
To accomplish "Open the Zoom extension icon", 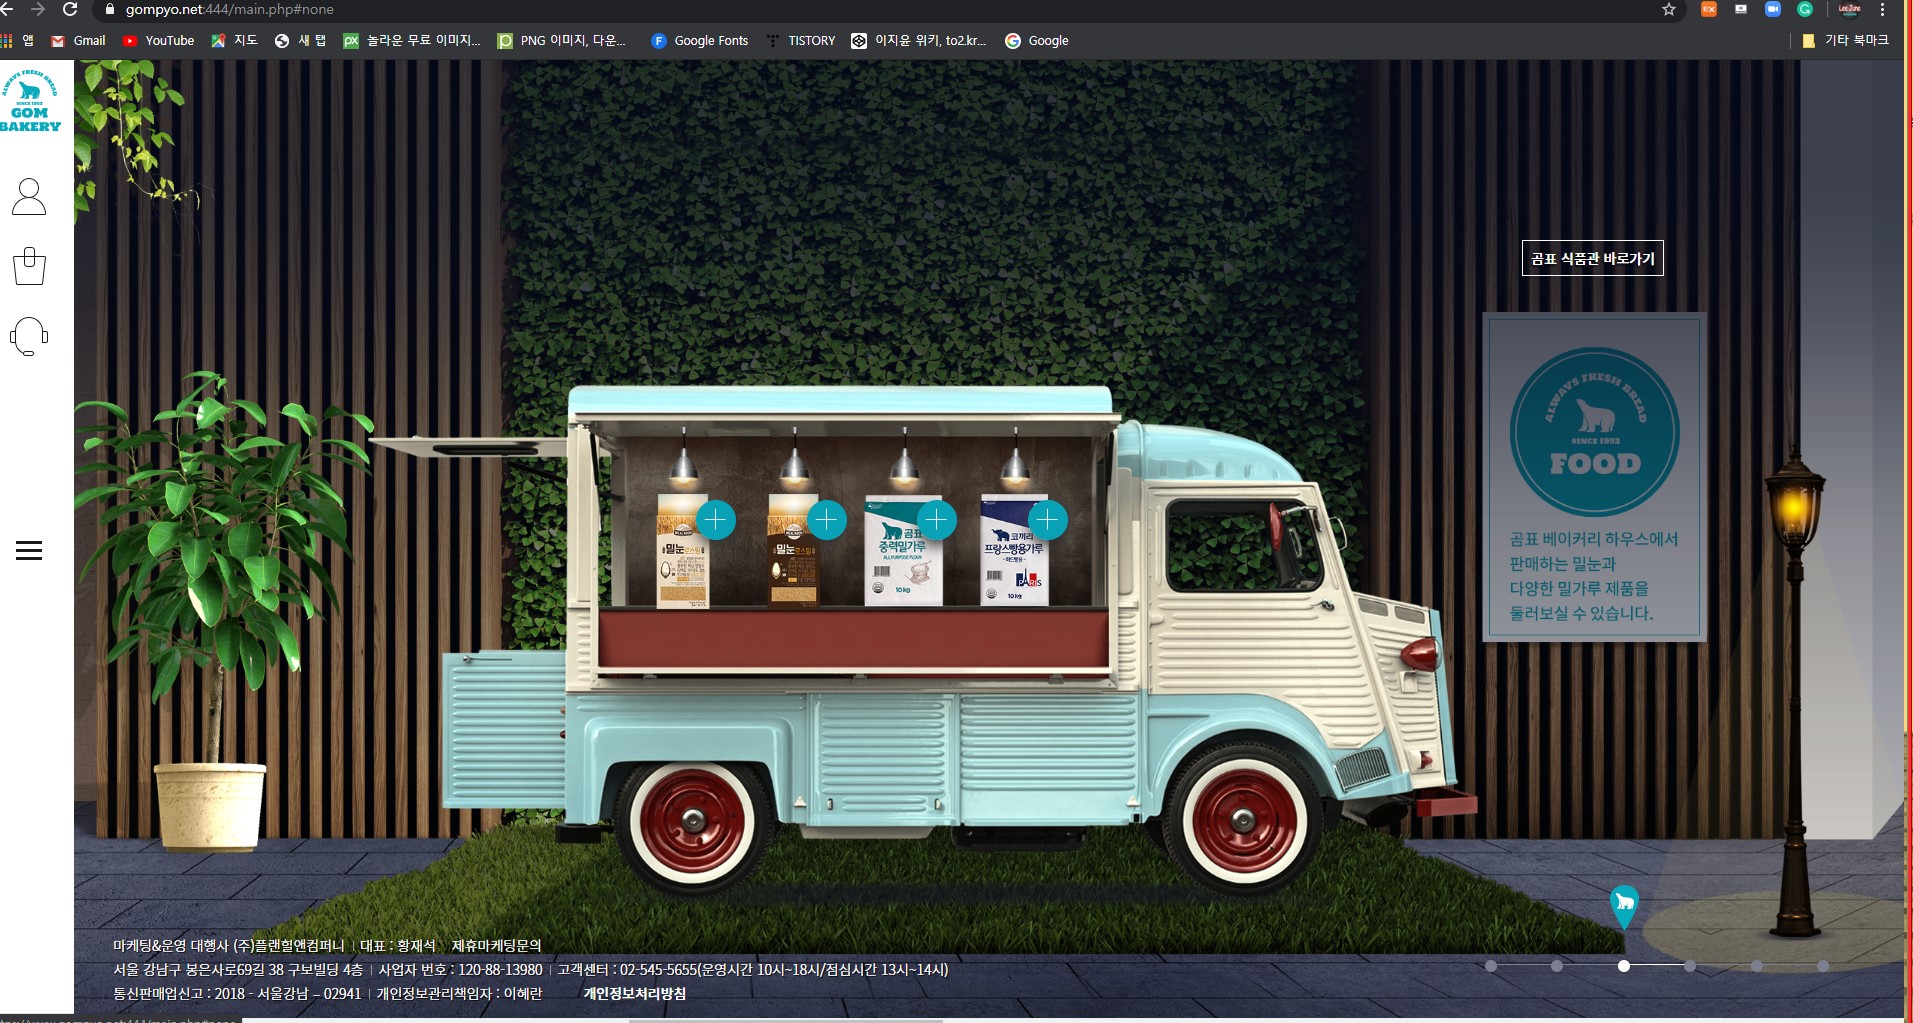I will click(1773, 9).
